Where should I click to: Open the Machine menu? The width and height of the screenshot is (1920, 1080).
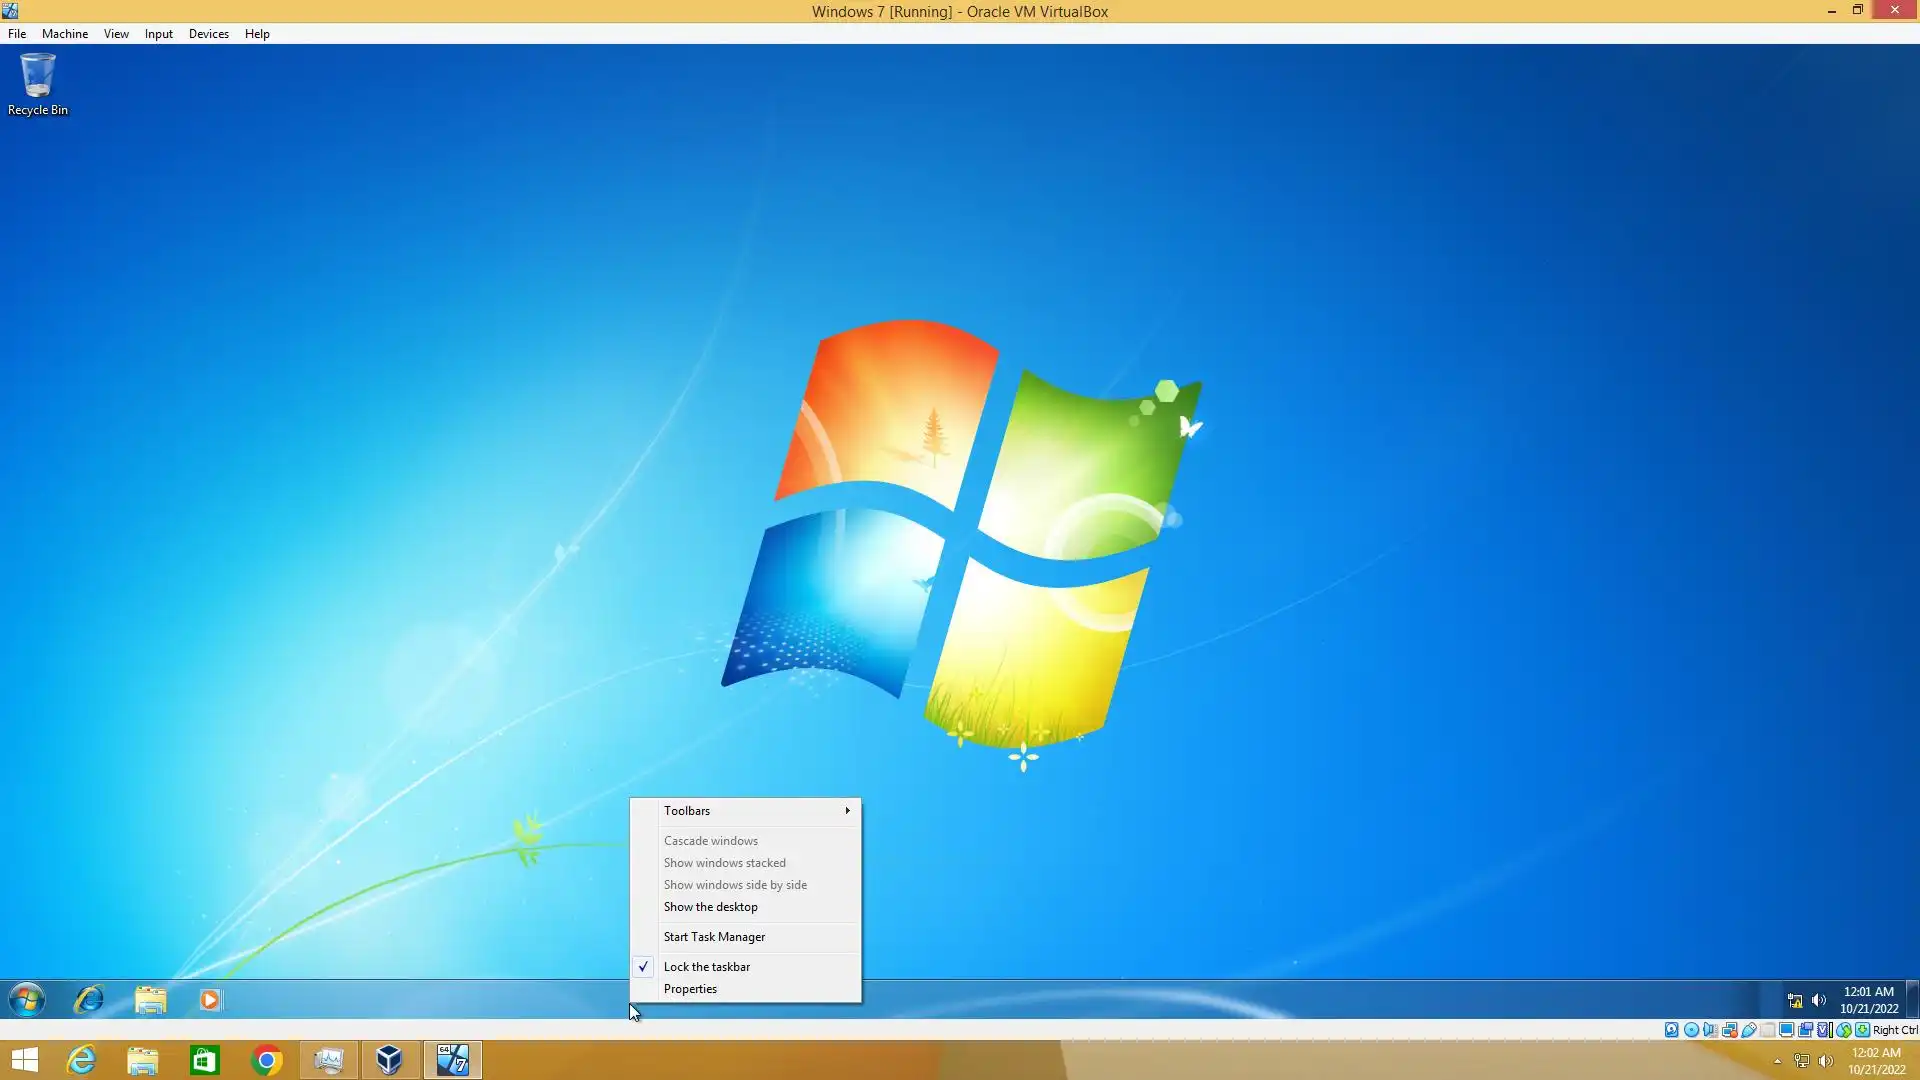(x=65, y=34)
